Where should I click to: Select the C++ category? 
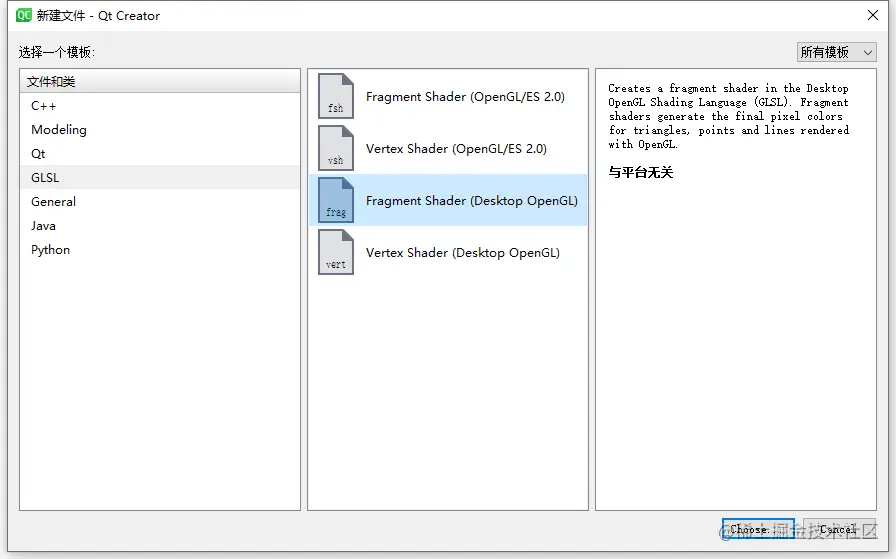click(160, 106)
